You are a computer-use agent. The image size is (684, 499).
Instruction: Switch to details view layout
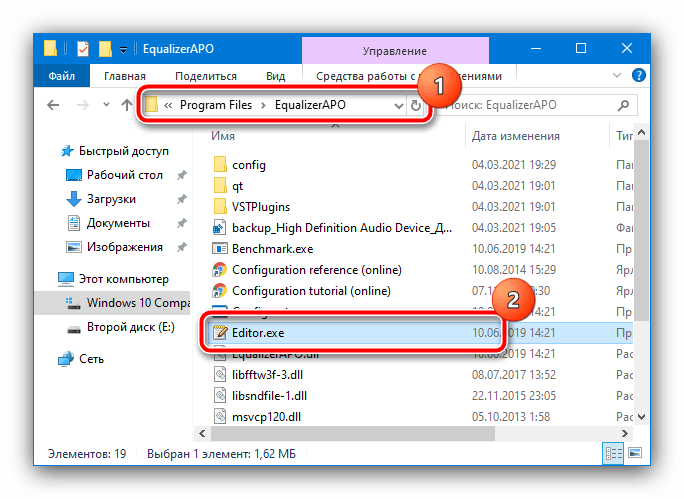[613, 453]
